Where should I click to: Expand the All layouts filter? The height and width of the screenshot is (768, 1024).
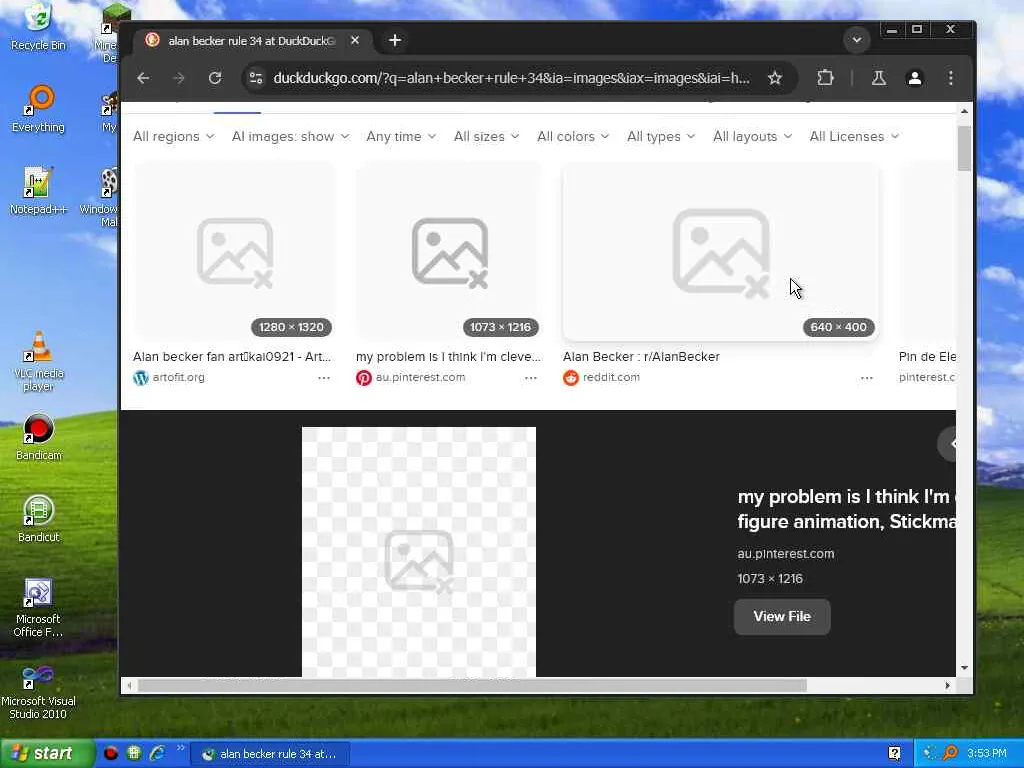[x=752, y=136]
